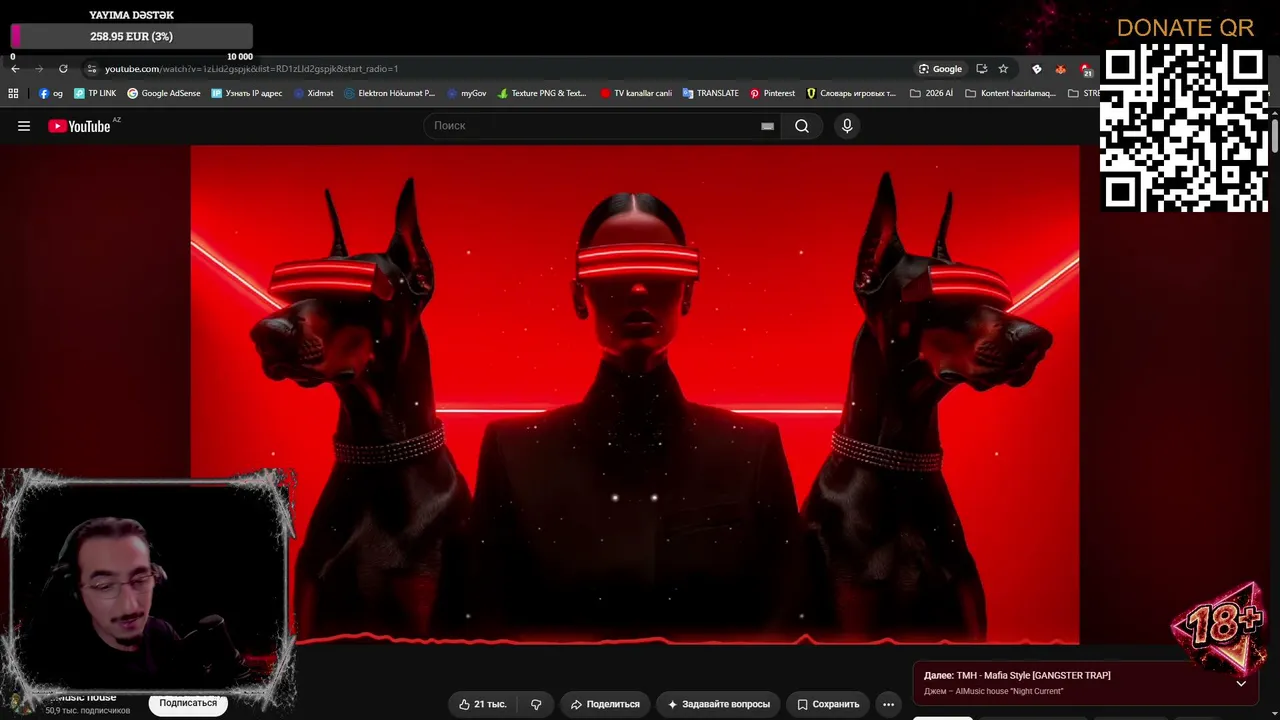Open the Facebook 'og' bookmark
This screenshot has width=1280, height=720.
click(51, 93)
